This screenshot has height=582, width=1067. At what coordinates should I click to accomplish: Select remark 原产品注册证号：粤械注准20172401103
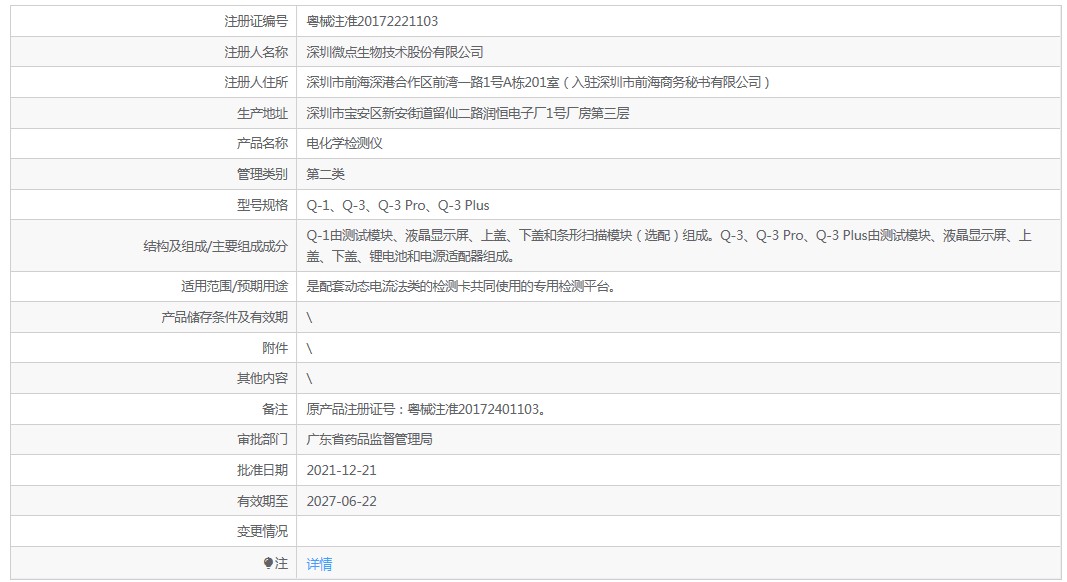pyautogui.click(x=426, y=409)
